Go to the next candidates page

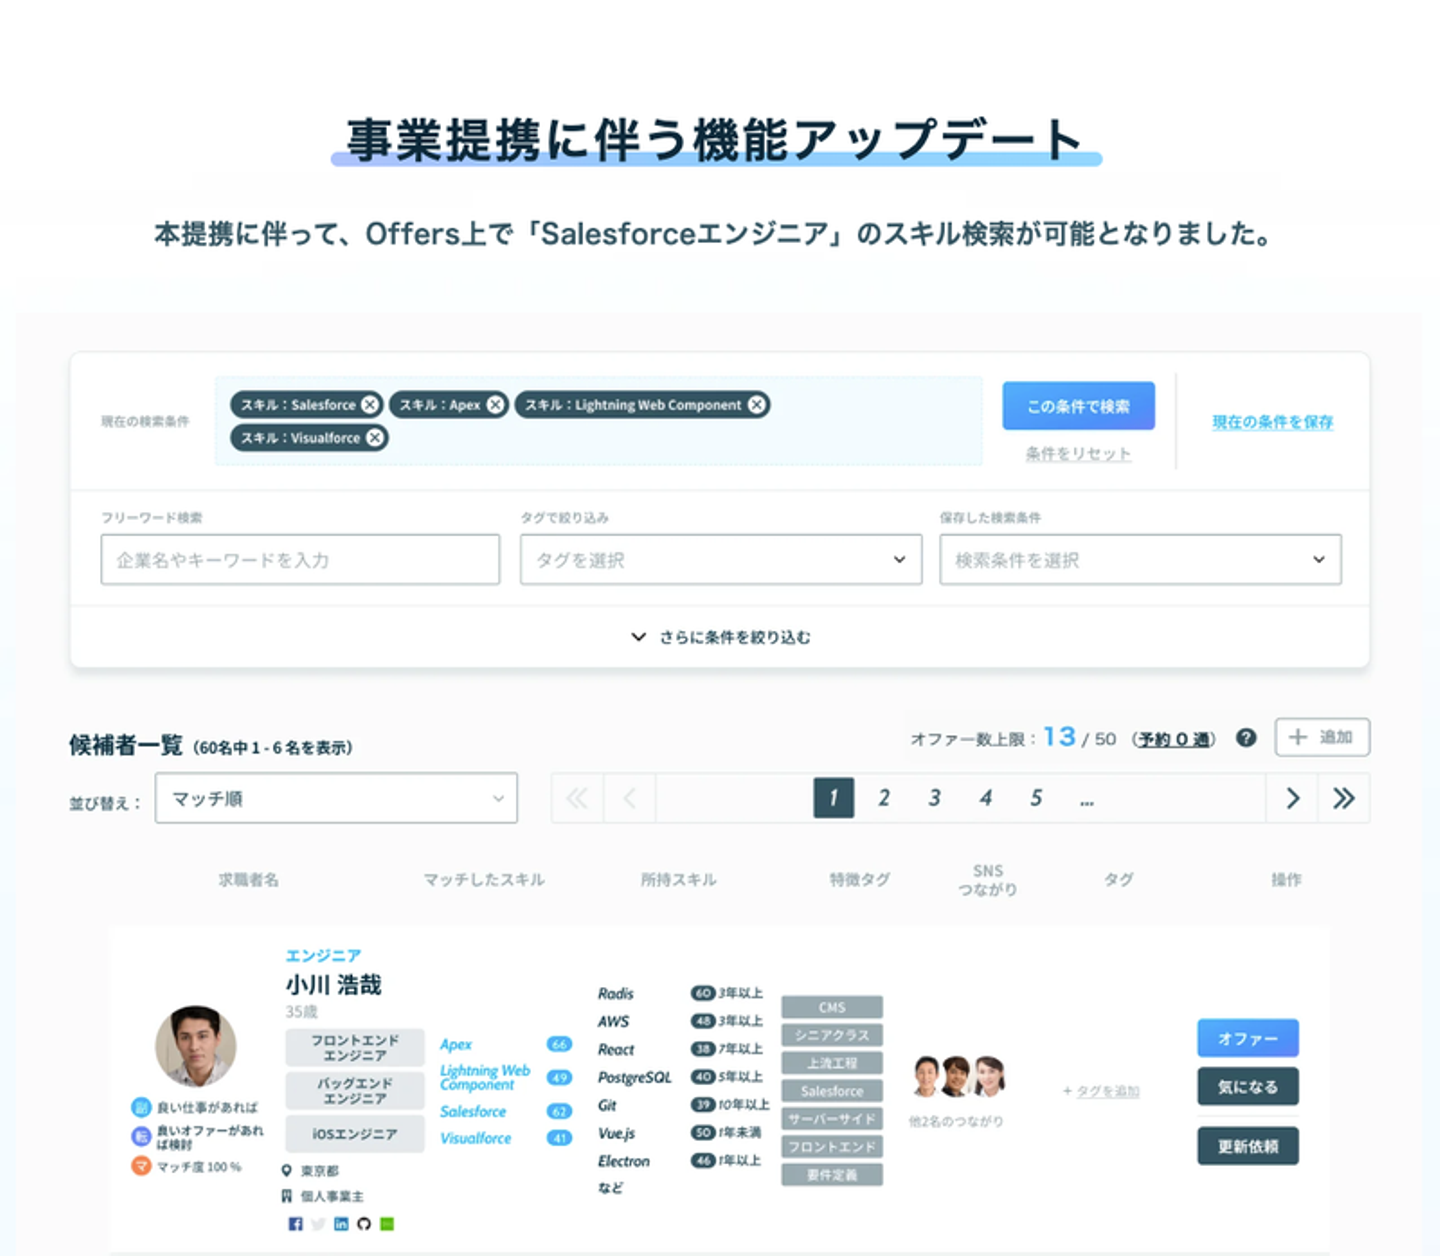click(x=1292, y=798)
